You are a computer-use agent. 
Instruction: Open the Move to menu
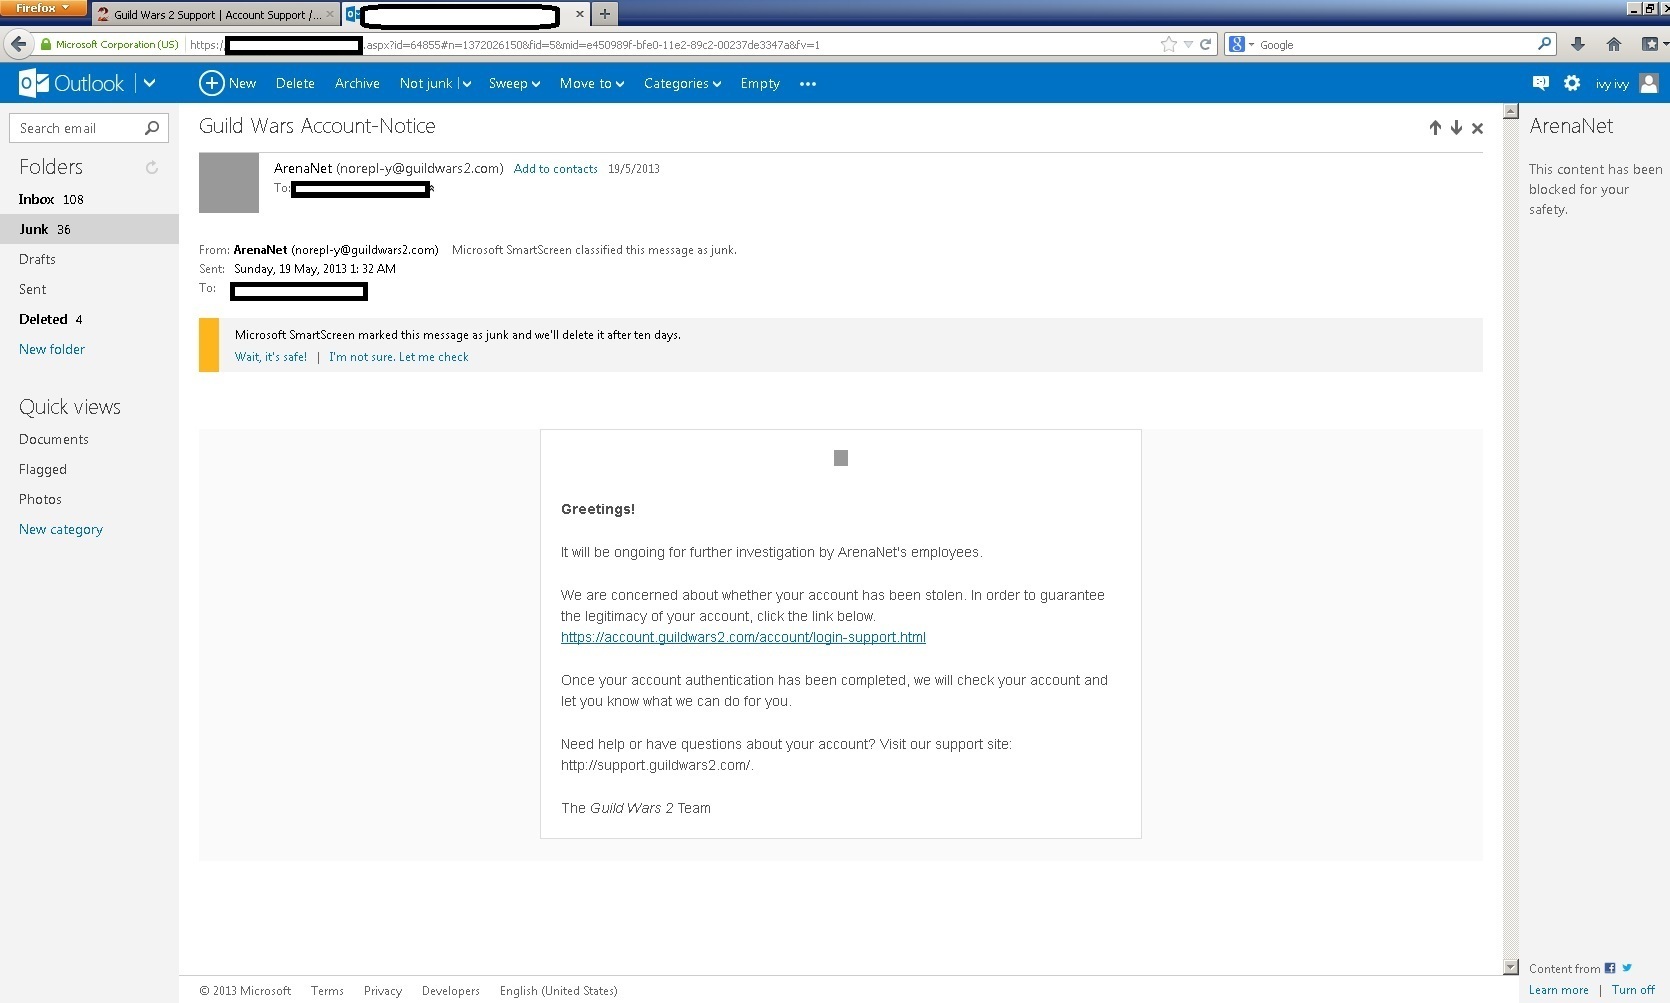(592, 83)
